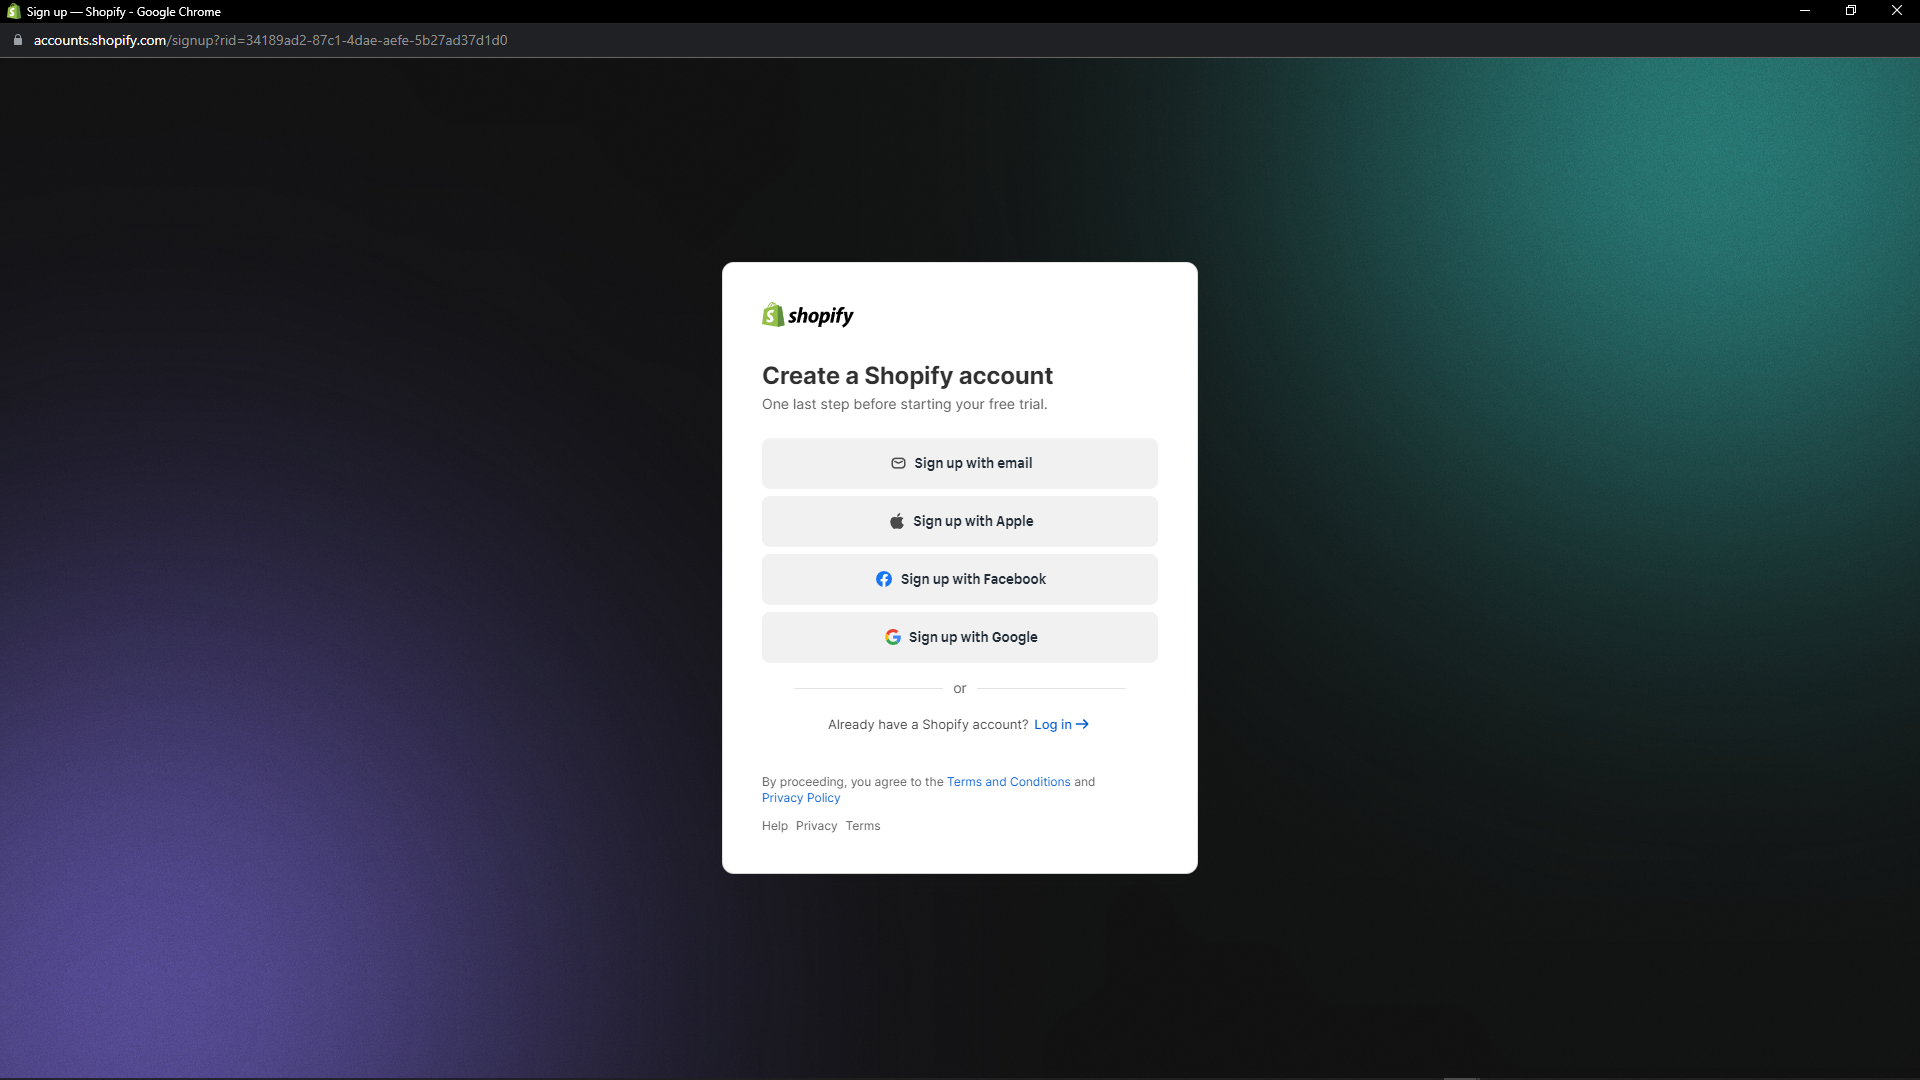Click the Apple icon on the Apple button

click(x=896, y=520)
